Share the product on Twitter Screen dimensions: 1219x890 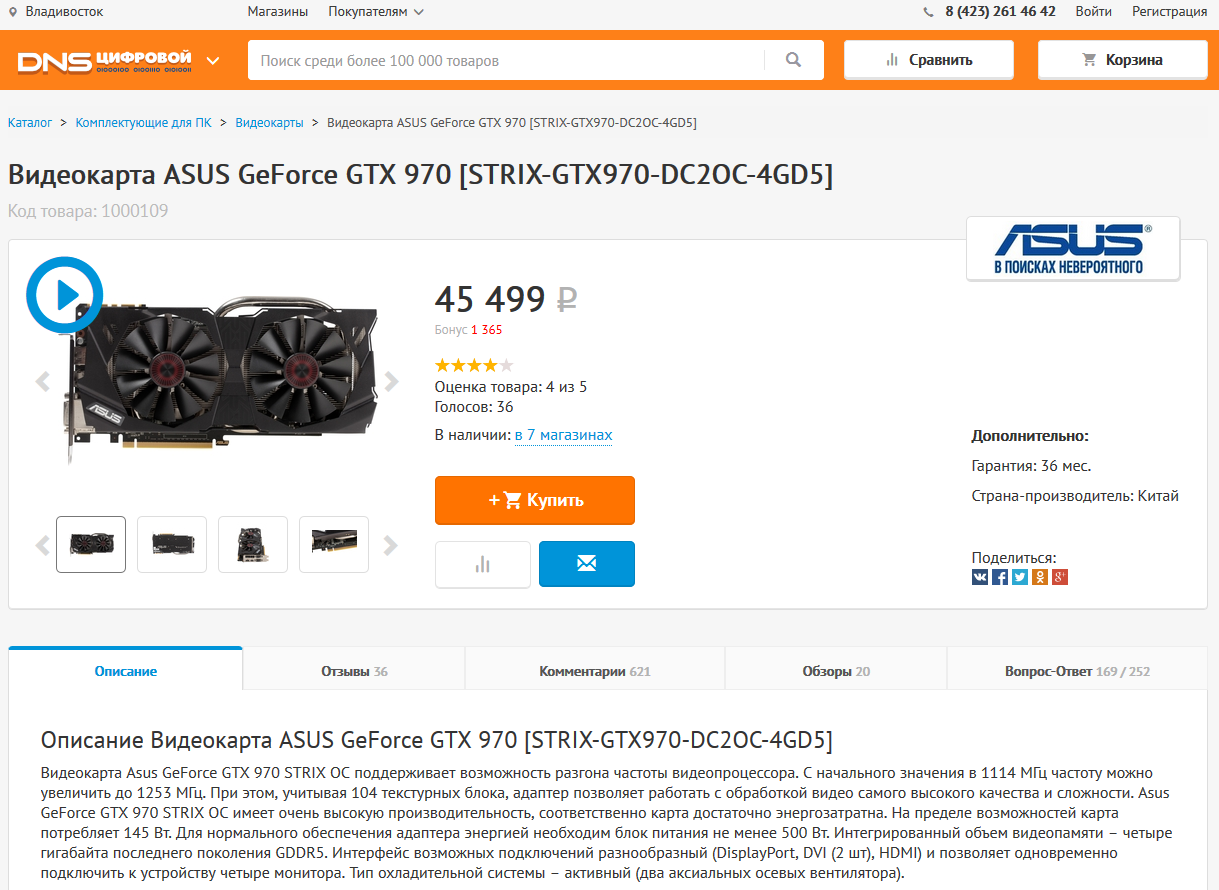pyautogui.click(x=1020, y=577)
